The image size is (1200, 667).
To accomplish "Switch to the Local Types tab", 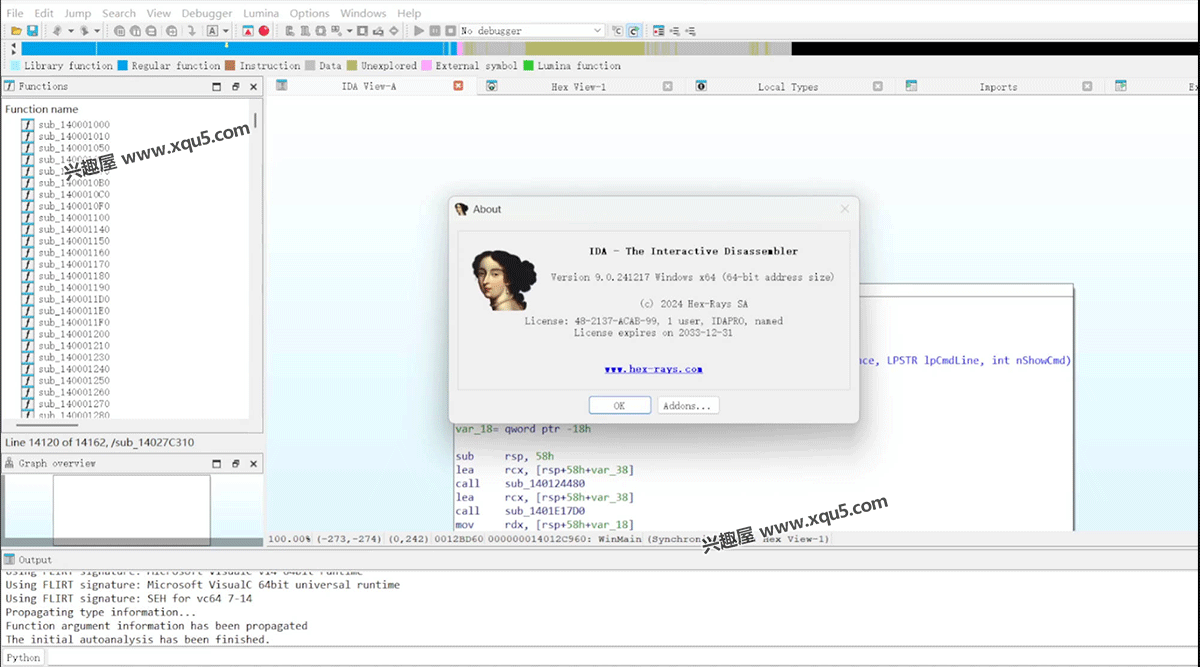I will [788, 87].
